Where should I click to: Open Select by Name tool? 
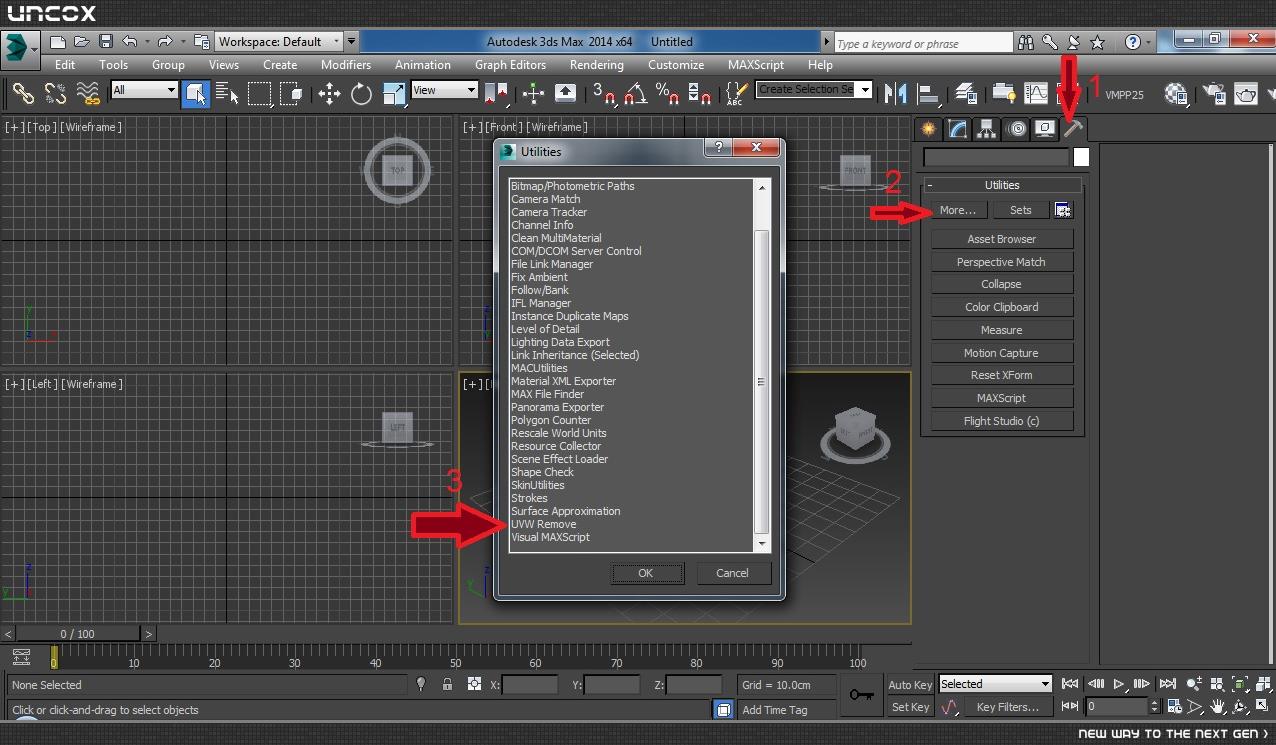(227, 94)
